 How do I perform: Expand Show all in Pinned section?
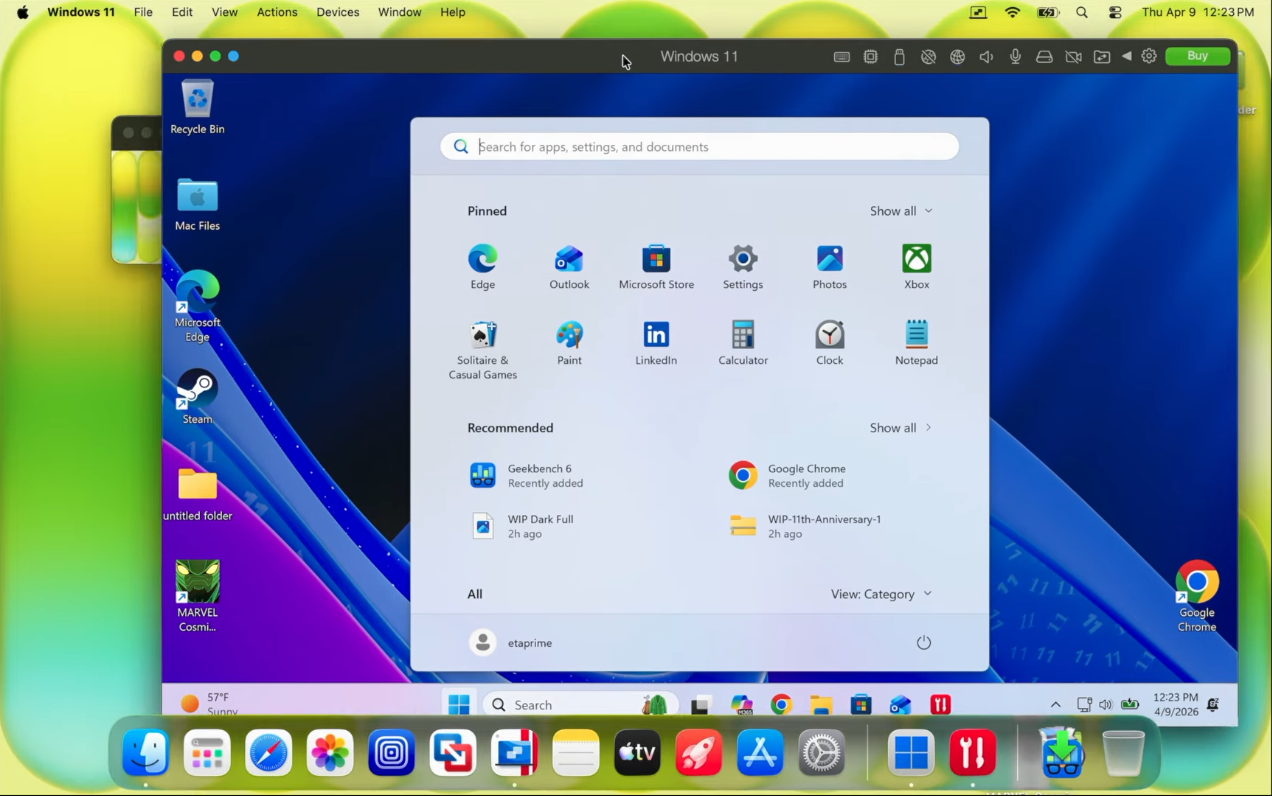(901, 211)
